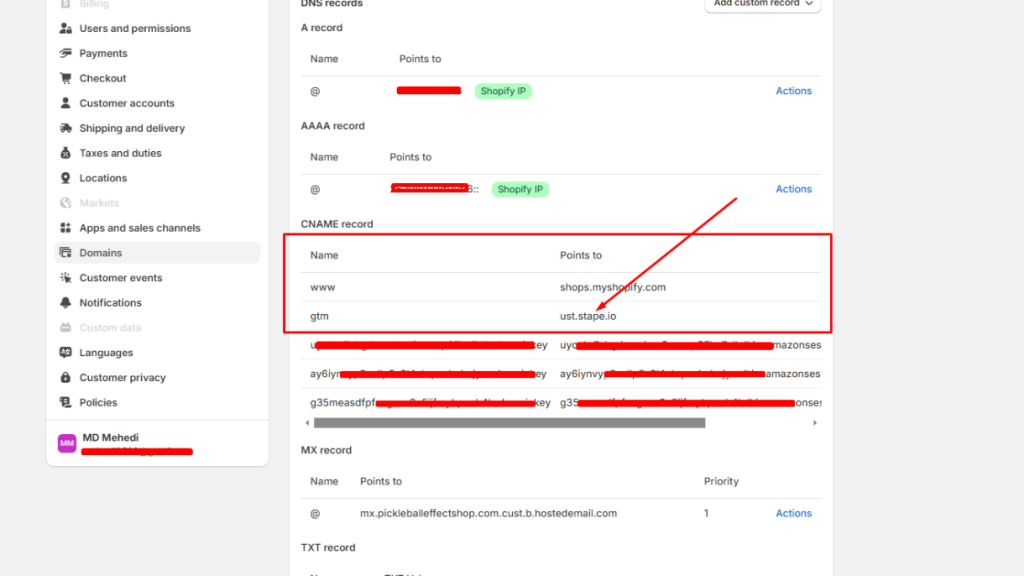Open the Add custom record dropdown

pos(763,4)
